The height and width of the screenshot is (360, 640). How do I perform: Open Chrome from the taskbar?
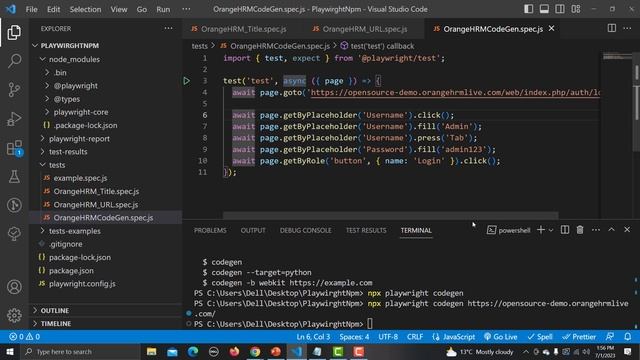tap(255, 351)
